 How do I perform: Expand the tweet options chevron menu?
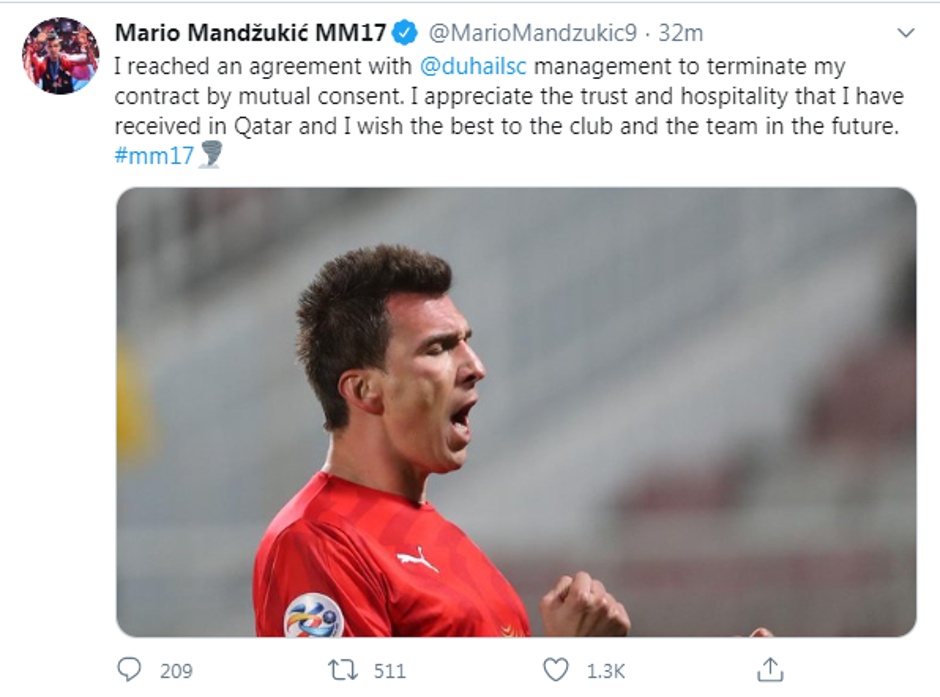click(x=906, y=33)
